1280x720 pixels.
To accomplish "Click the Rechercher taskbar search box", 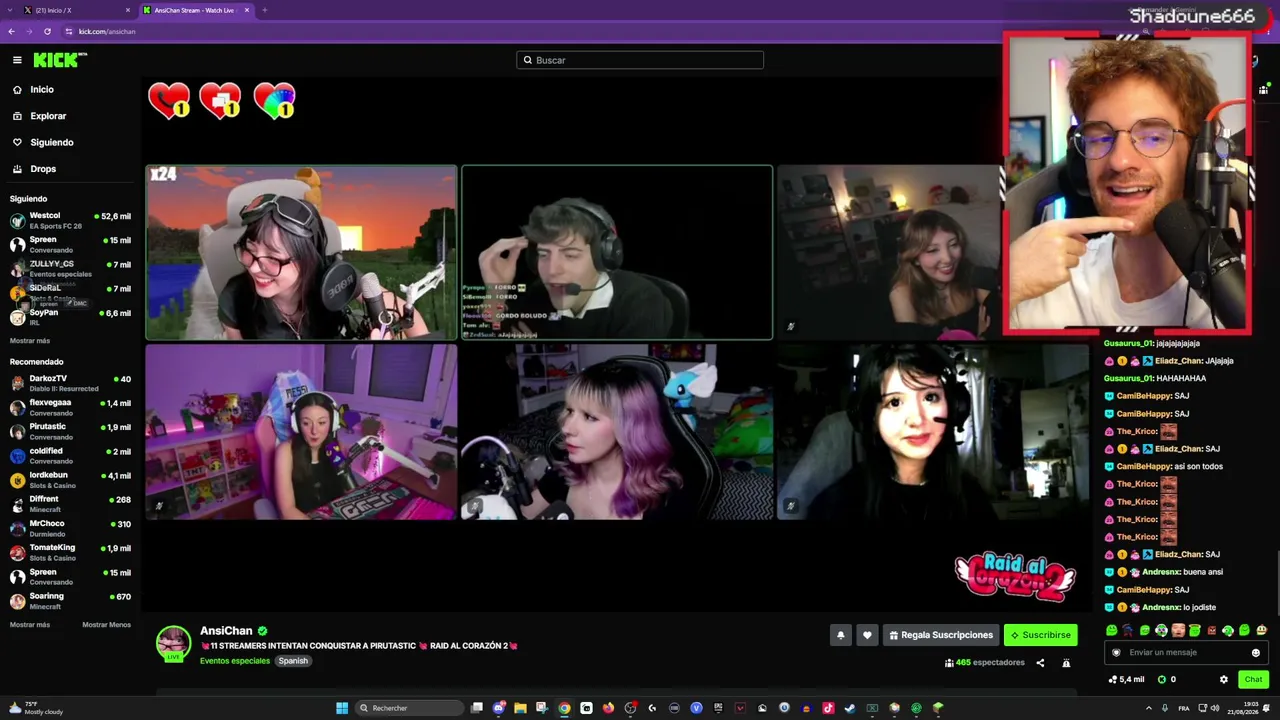I will click(408, 708).
